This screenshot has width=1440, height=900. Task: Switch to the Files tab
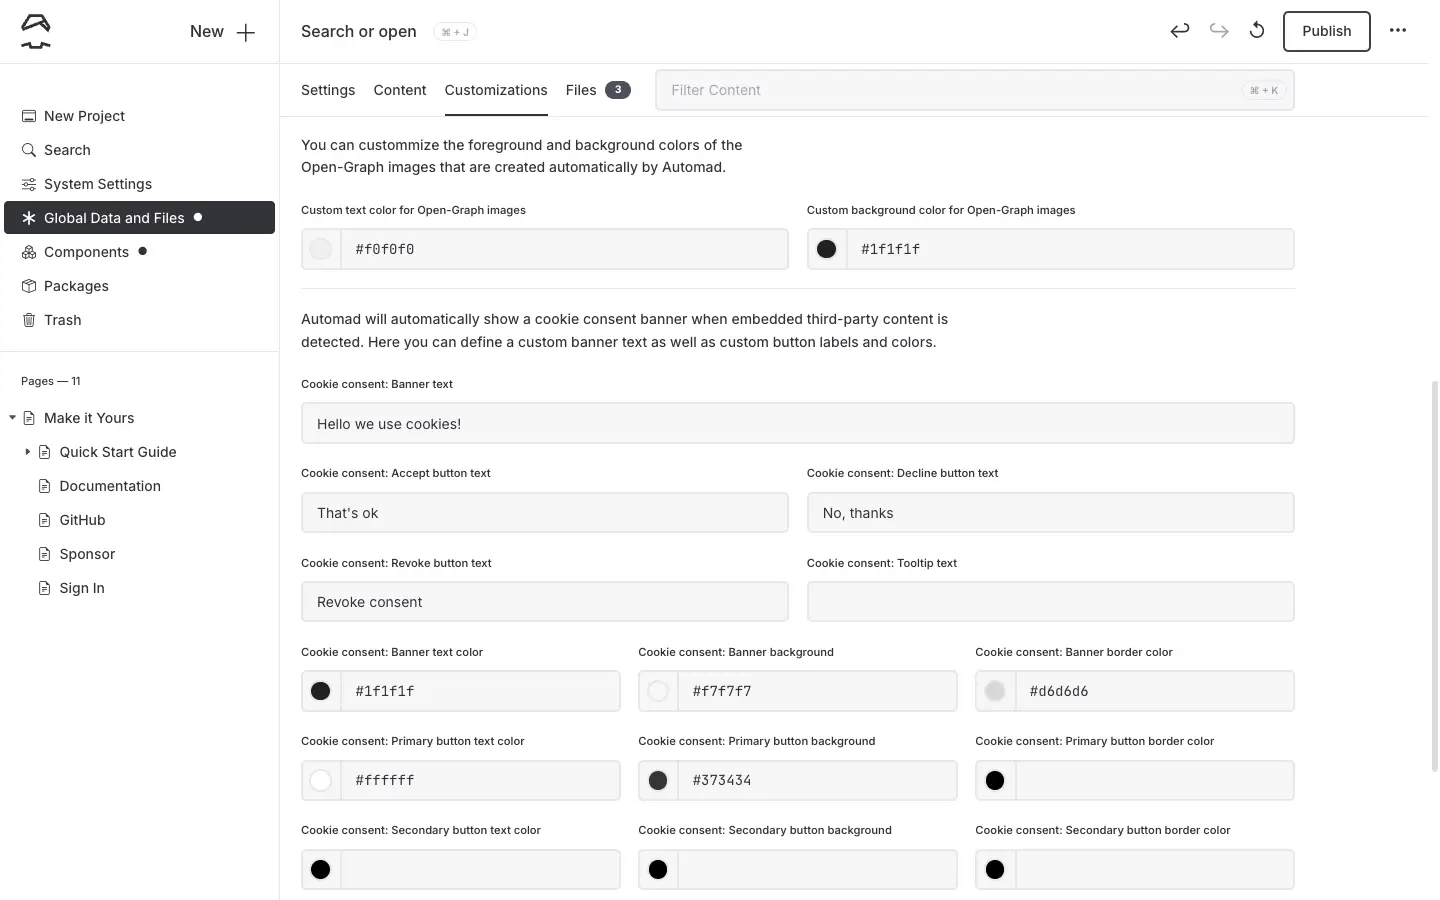[581, 90]
